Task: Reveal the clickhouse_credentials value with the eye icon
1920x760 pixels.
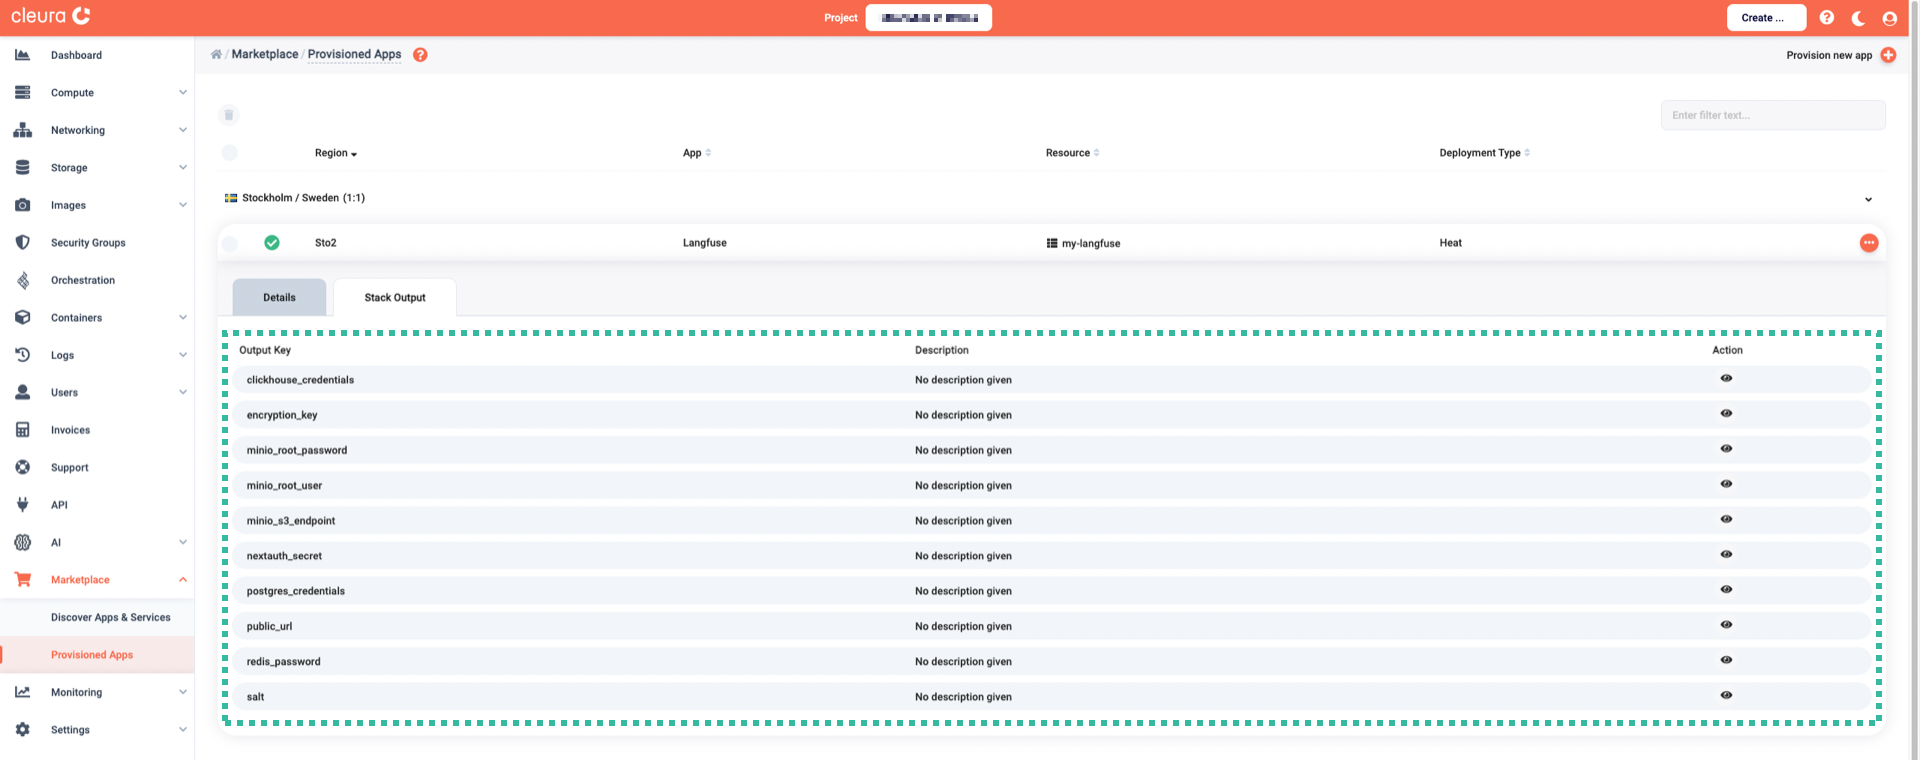Action: [x=1726, y=379]
